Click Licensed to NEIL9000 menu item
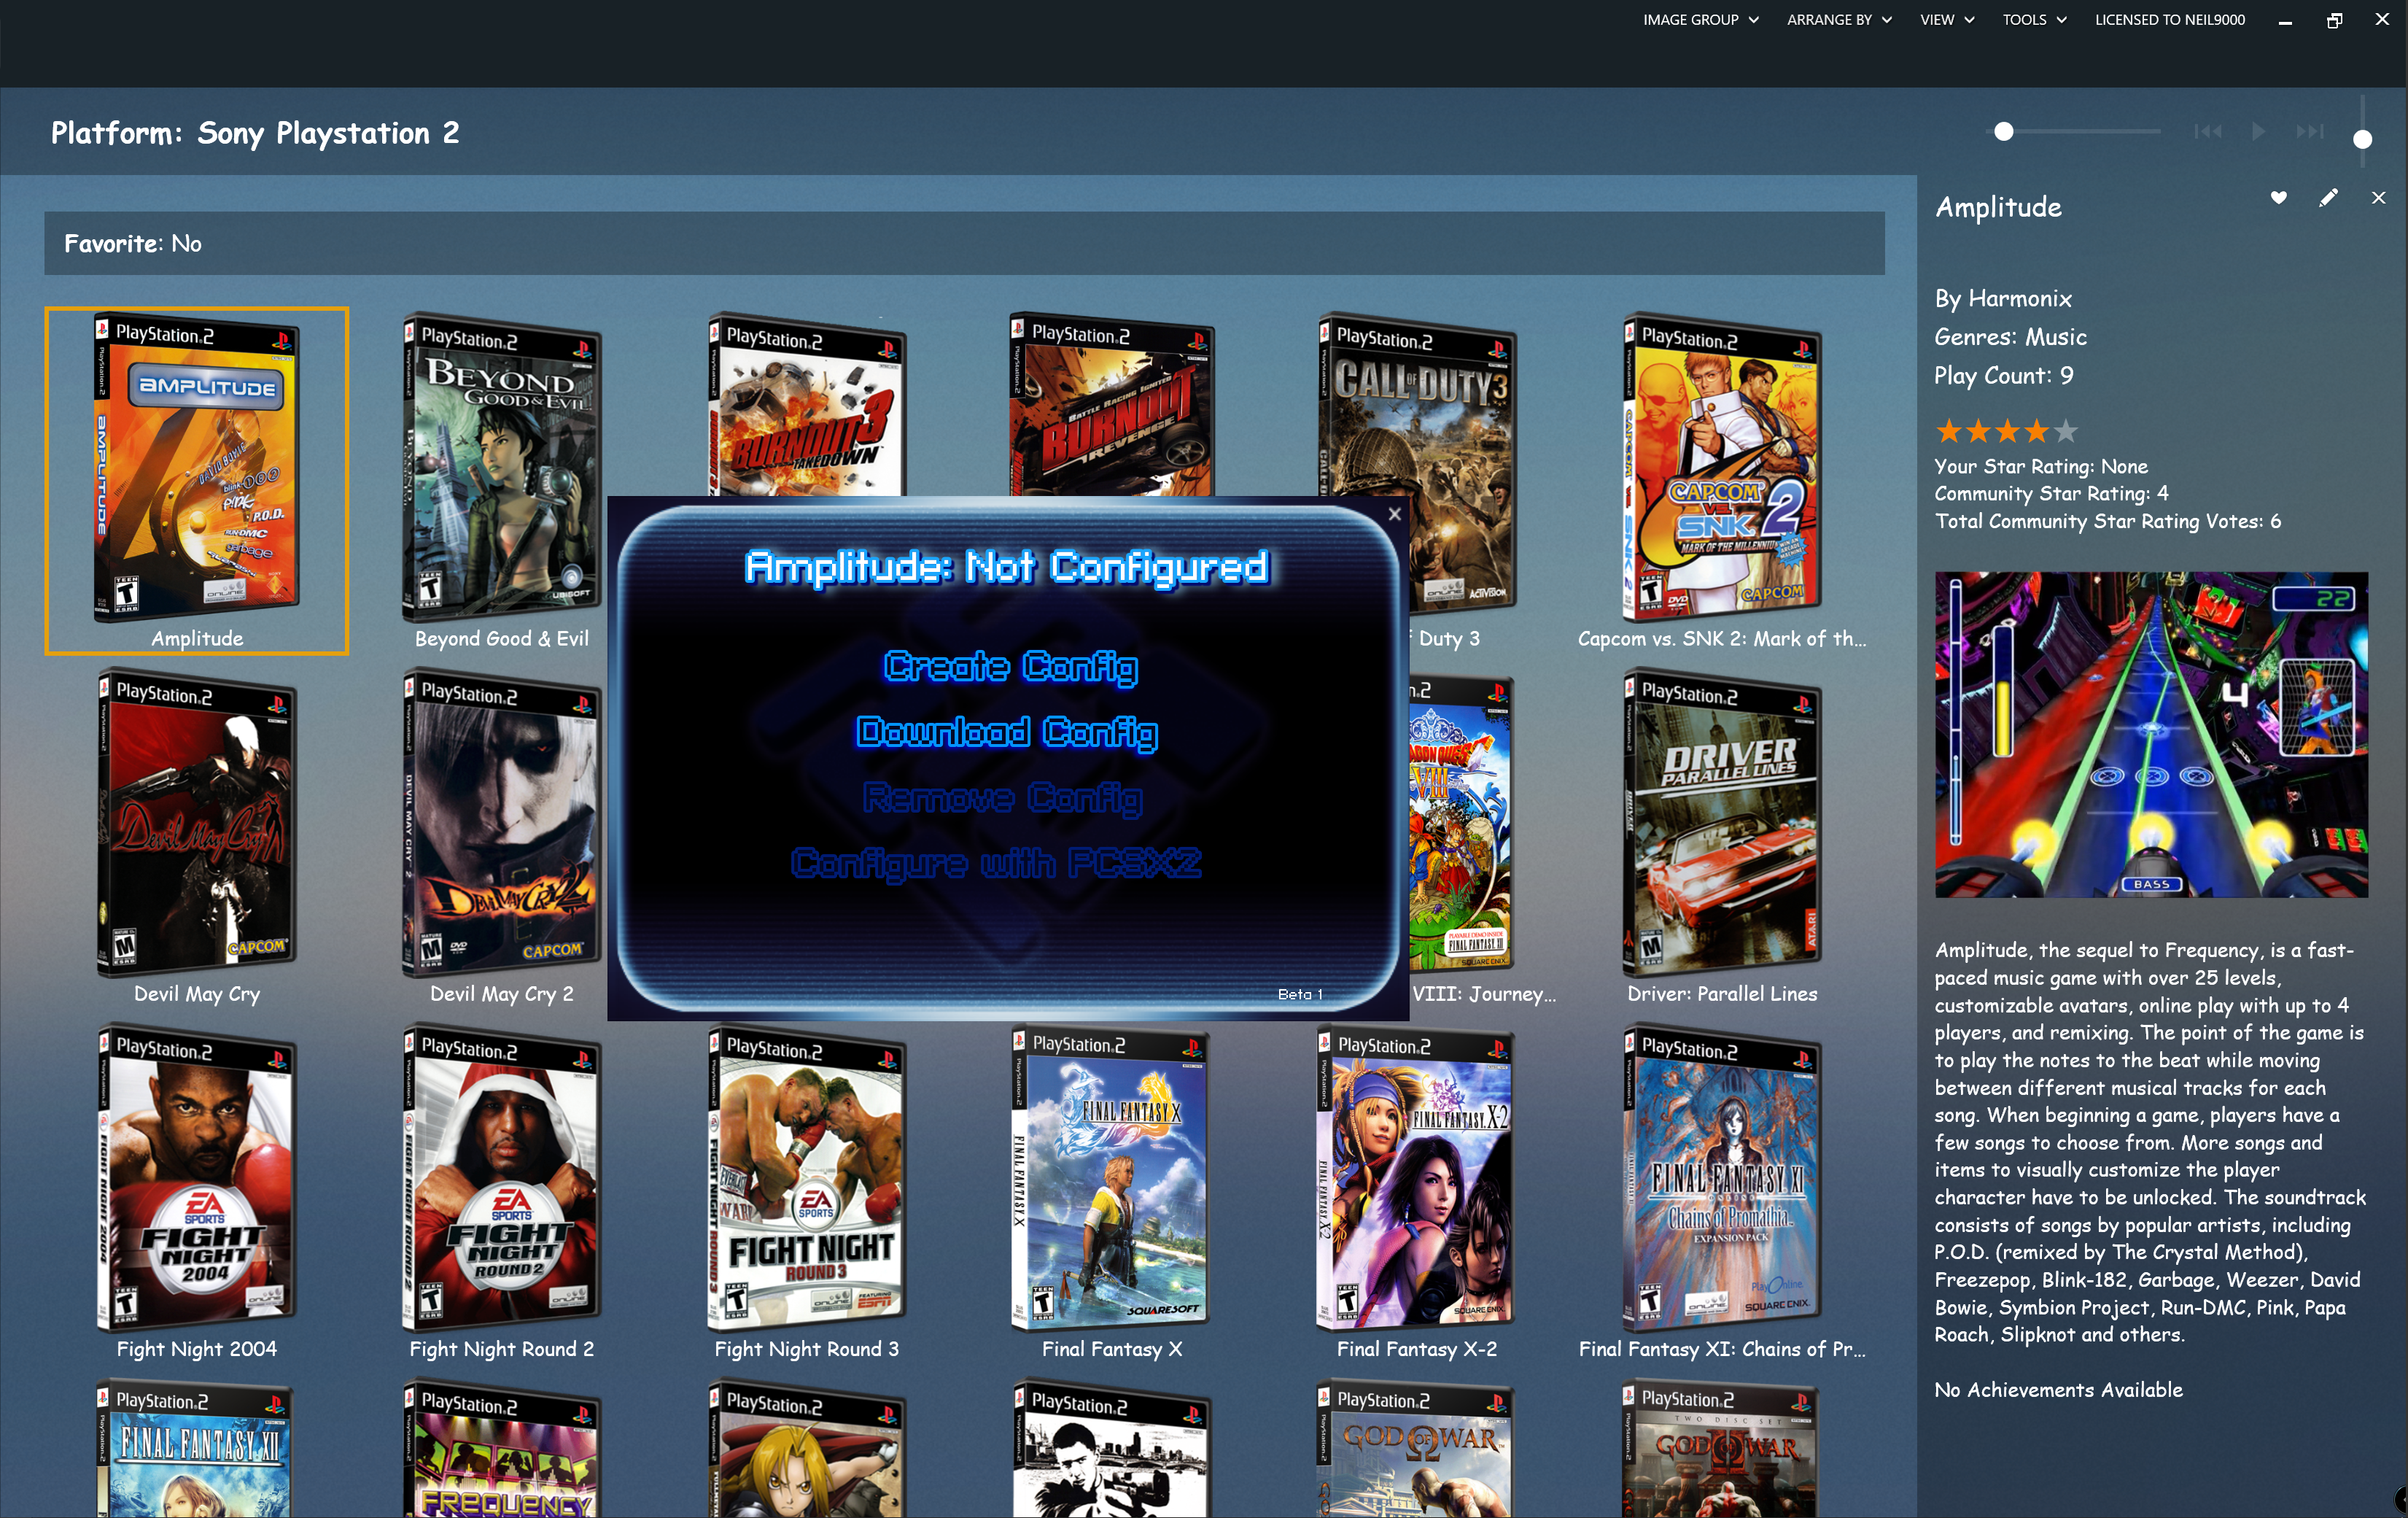The width and height of the screenshot is (2408, 1518). click(x=2169, y=19)
